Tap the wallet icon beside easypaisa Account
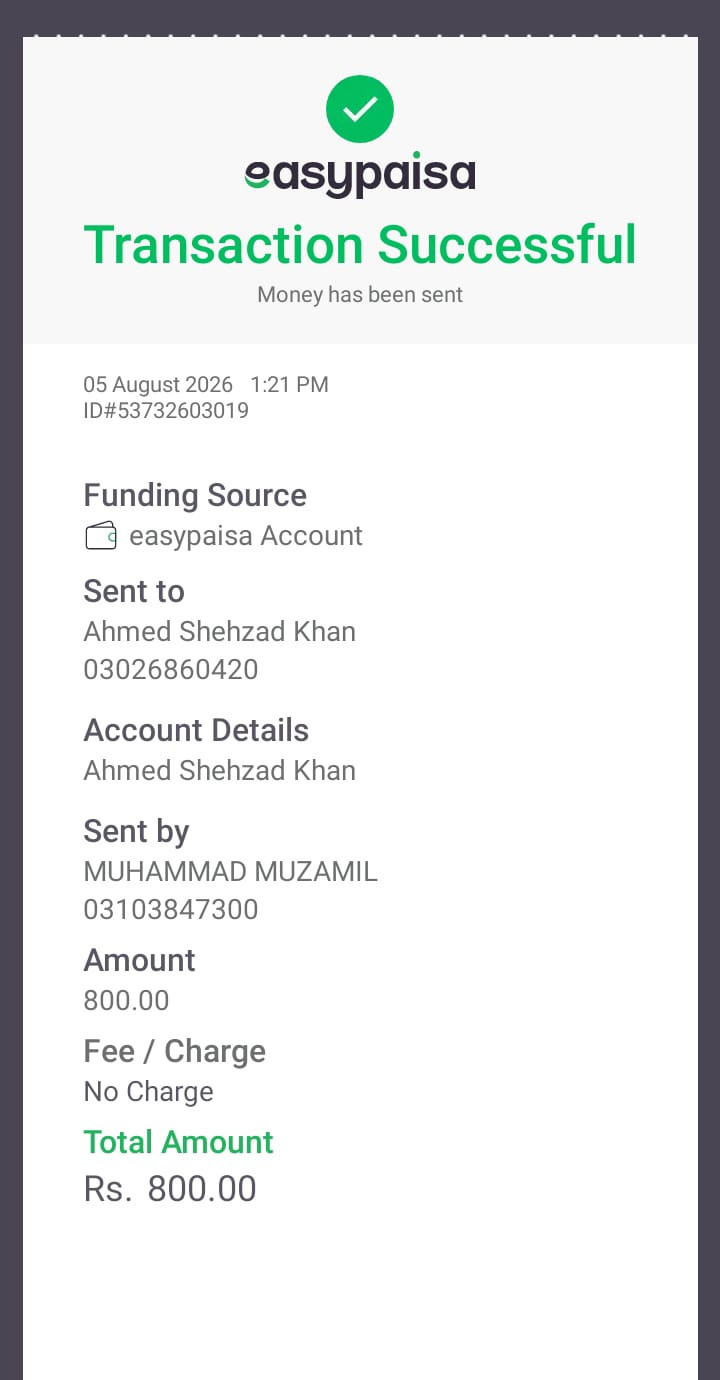Image resolution: width=720 pixels, height=1380 pixels. pos(101,536)
